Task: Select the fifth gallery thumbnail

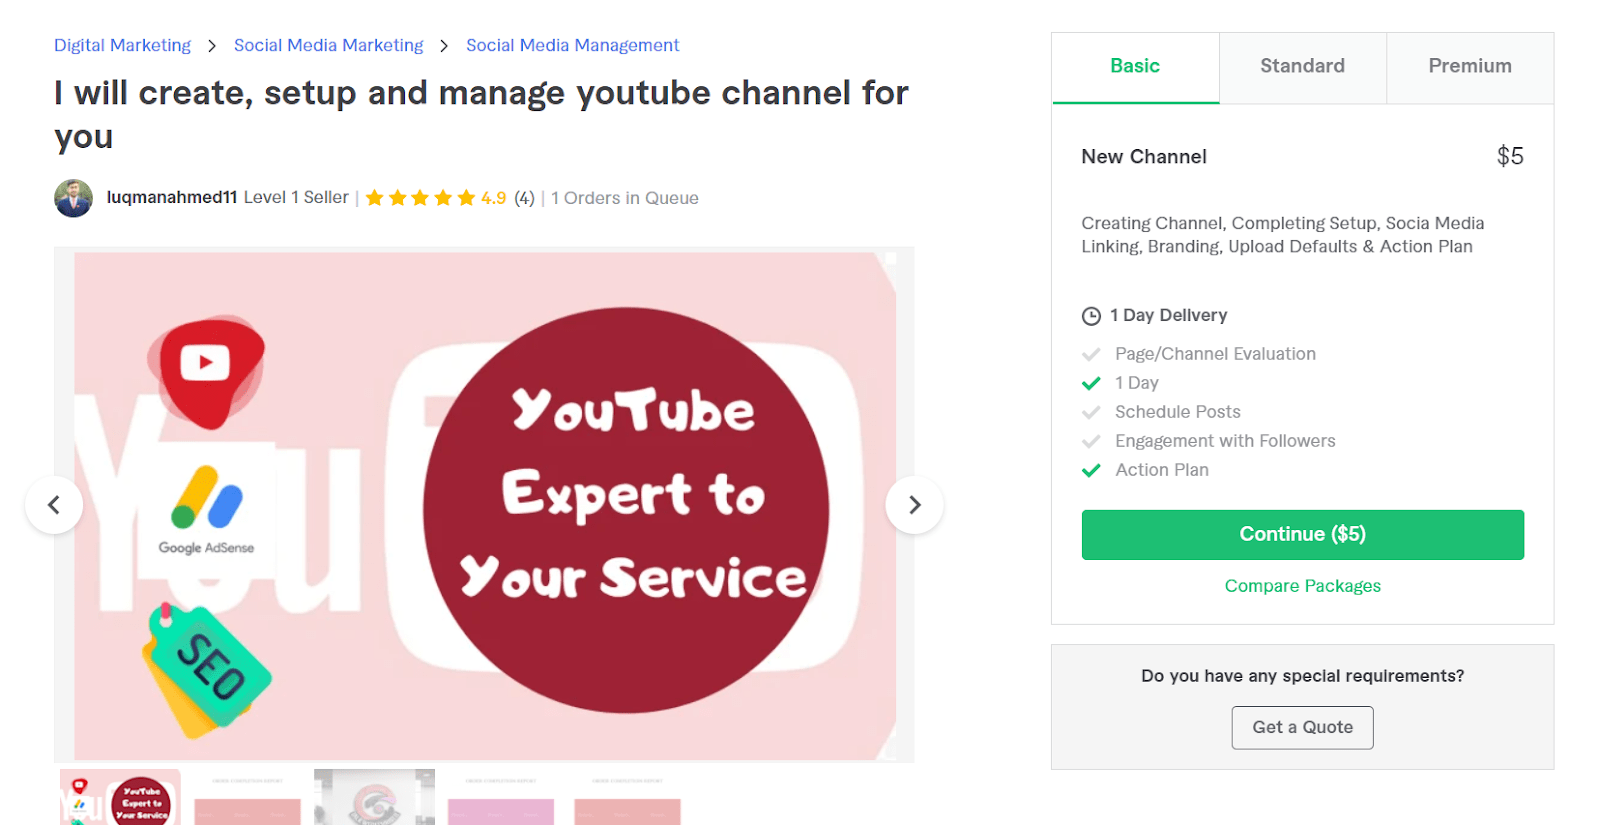Action: (627, 797)
